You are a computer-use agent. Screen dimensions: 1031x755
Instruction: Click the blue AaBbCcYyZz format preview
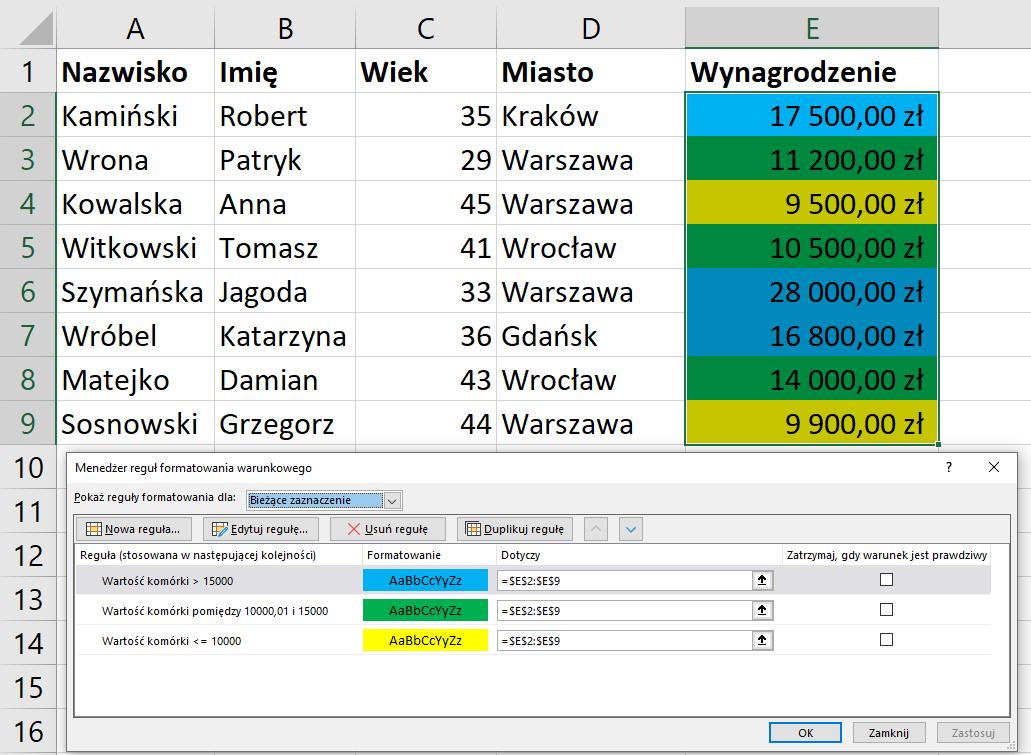point(425,578)
